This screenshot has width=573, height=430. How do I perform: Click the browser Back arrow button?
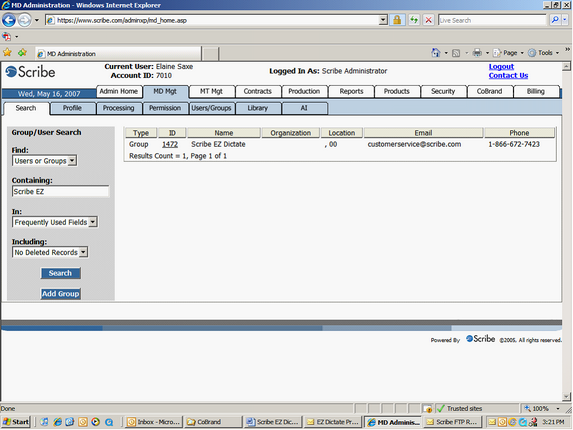point(9,20)
